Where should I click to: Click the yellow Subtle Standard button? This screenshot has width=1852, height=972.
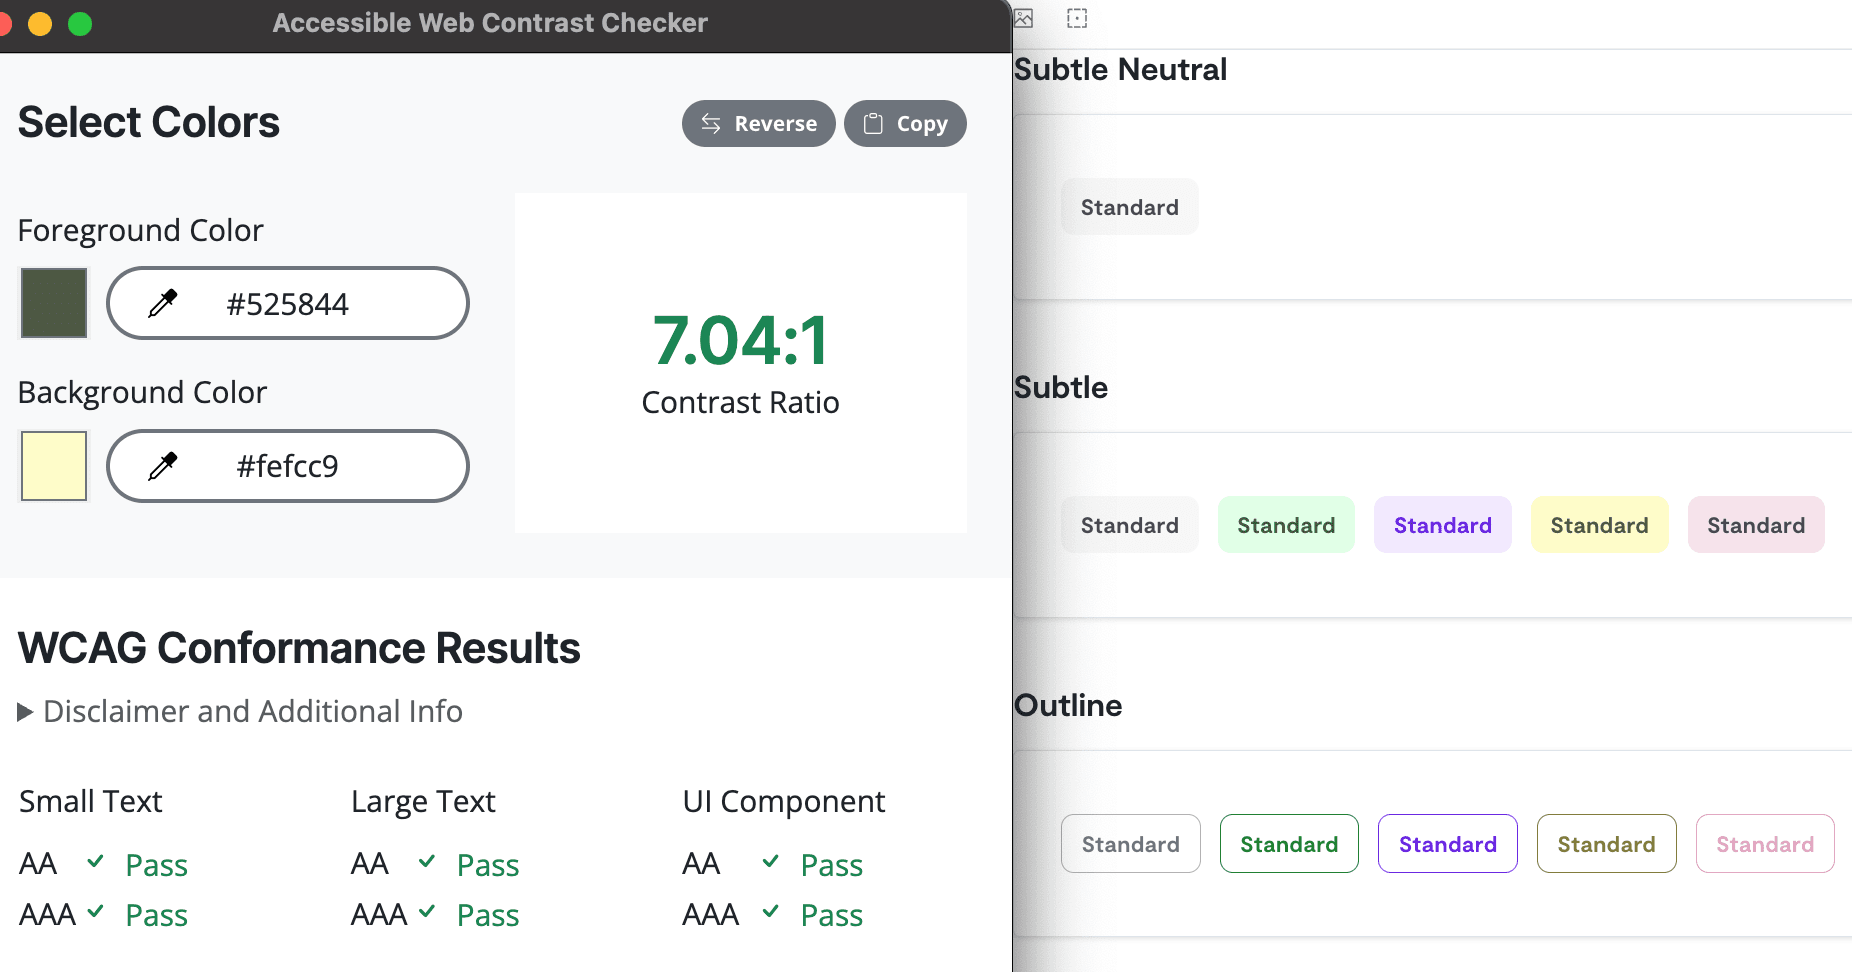[x=1599, y=524]
